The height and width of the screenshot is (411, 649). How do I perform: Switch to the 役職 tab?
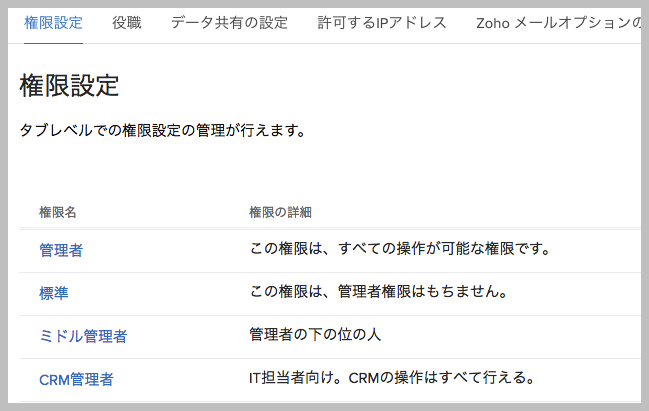(127, 22)
